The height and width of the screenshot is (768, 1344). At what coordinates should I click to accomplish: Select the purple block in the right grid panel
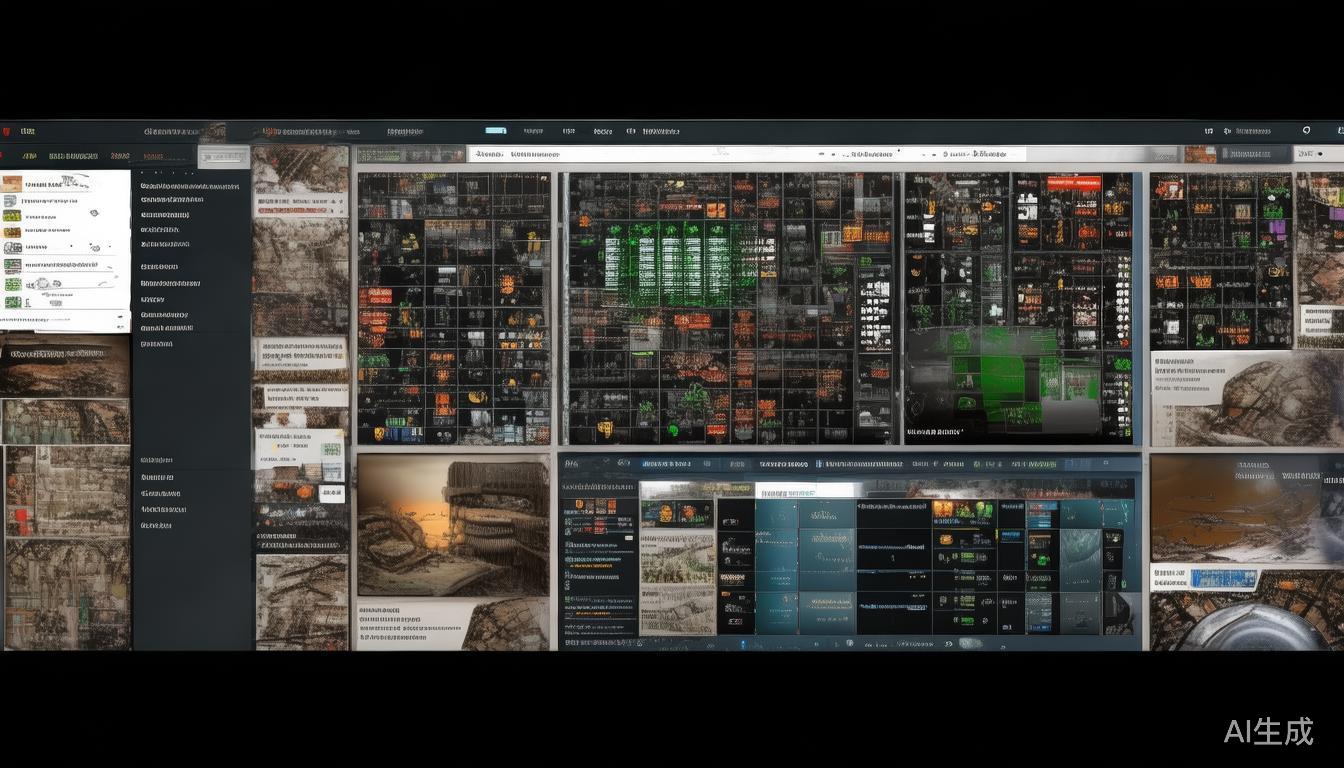point(1277,227)
